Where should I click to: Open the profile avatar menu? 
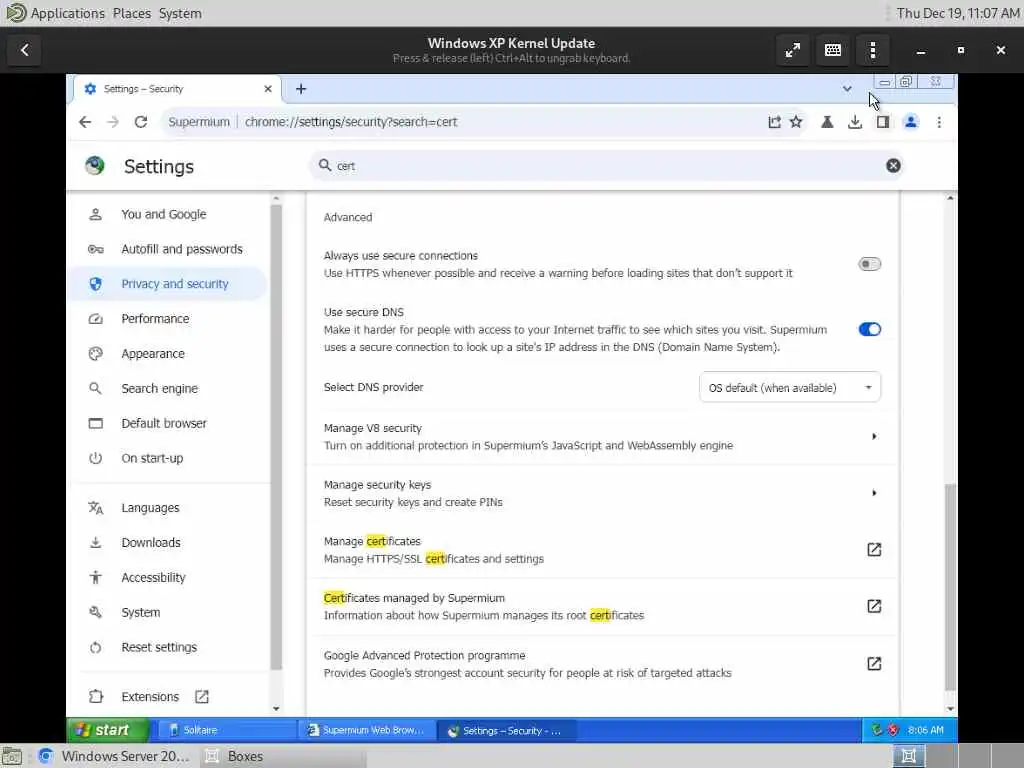(x=910, y=122)
